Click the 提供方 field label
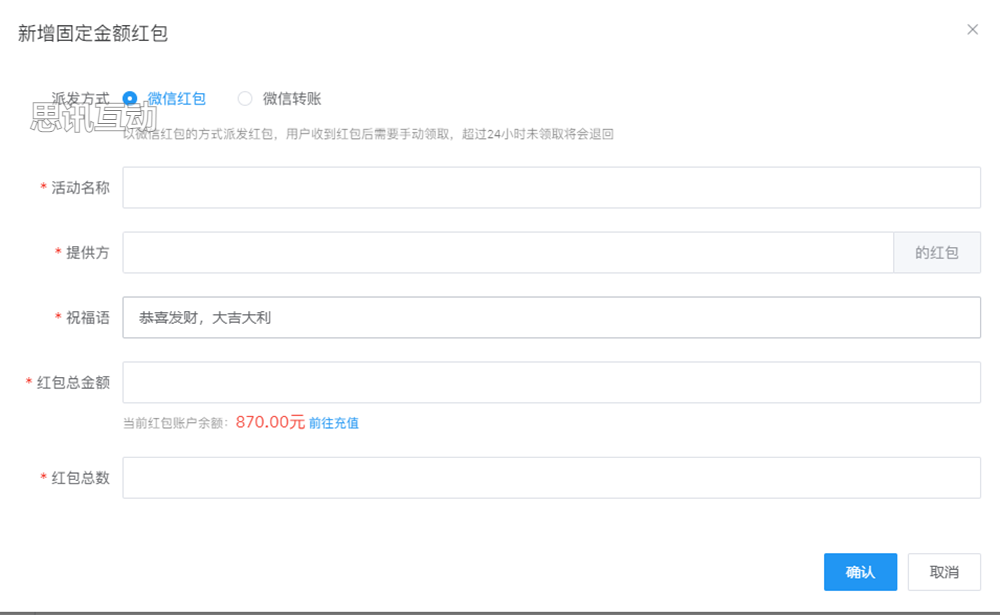 [87, 253]
